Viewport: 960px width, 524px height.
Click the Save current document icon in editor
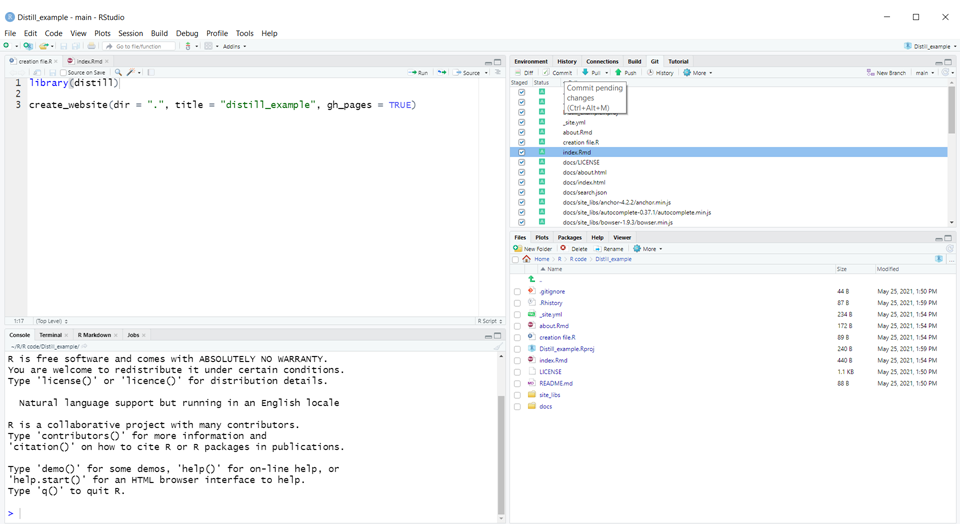click(x=53, y=72)
